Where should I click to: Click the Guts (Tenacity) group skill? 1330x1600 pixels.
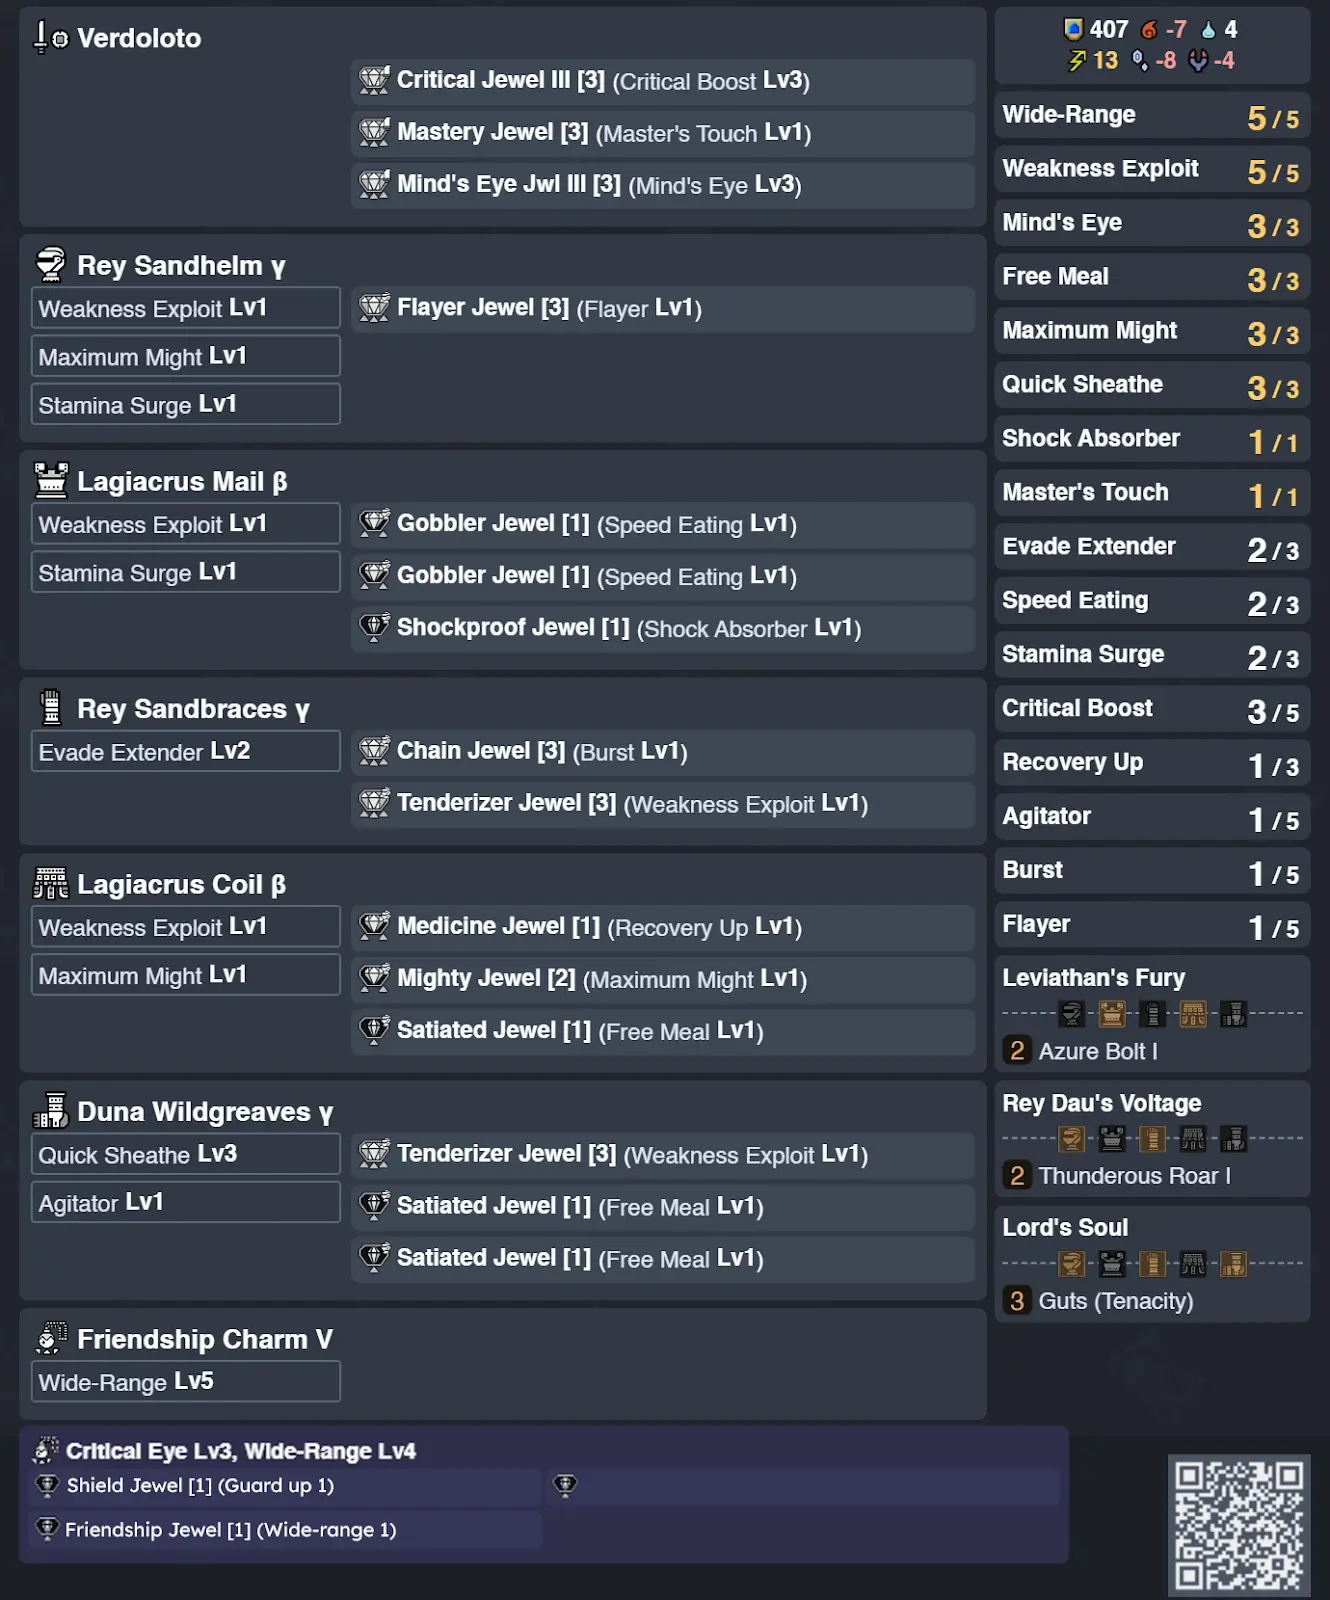click(x=1115, y=1301)
